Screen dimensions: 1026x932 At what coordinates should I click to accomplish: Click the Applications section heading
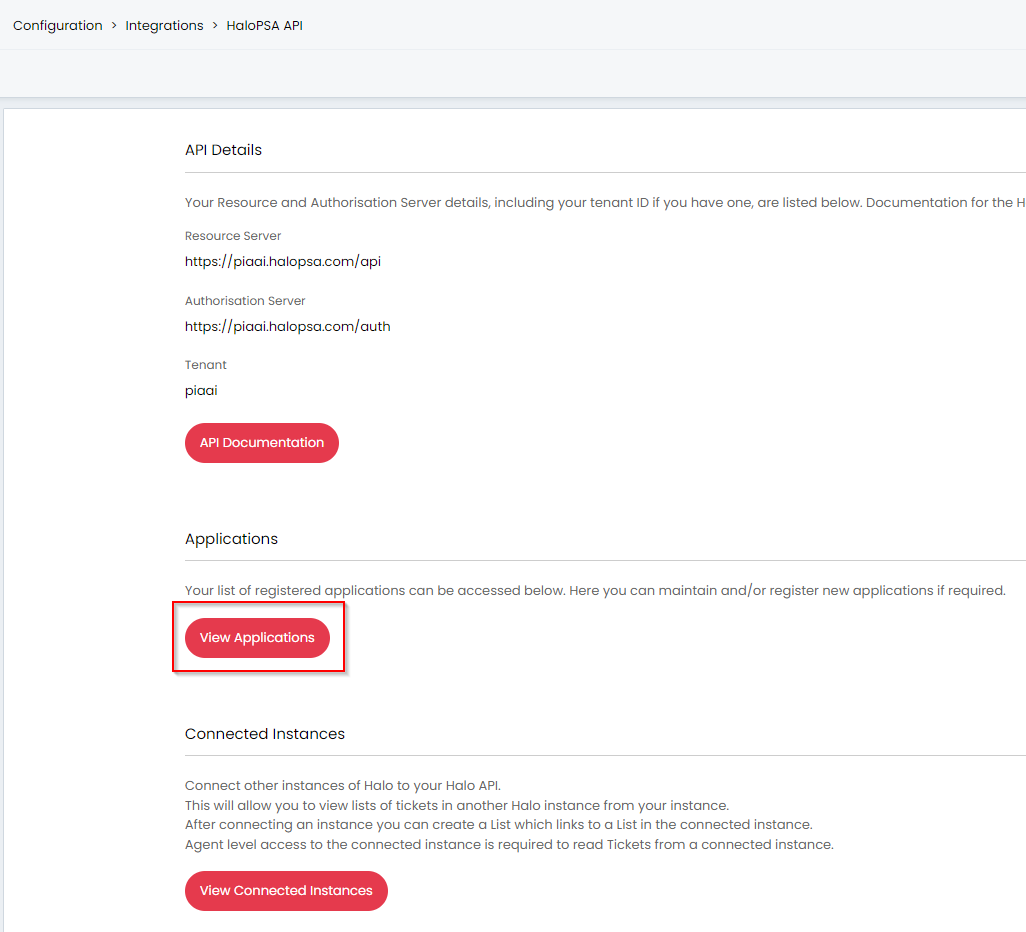[231, 539]
